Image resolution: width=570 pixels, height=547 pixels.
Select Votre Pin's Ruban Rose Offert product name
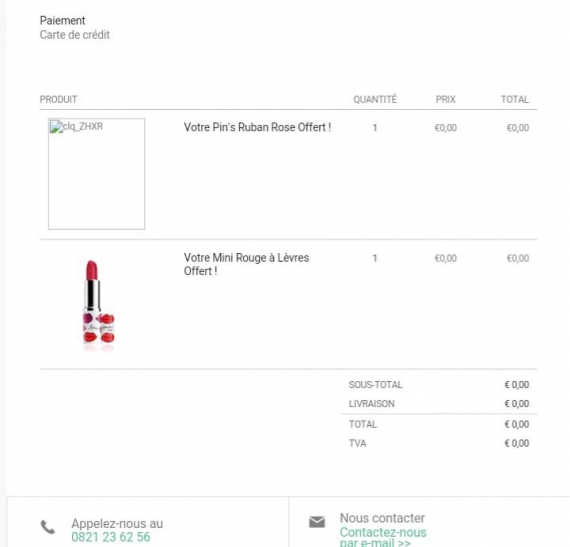(x=257, y=127)
